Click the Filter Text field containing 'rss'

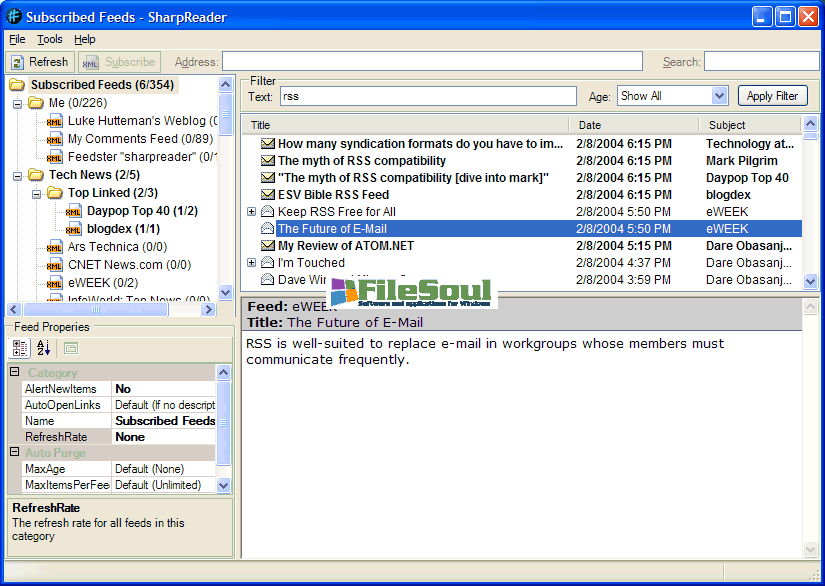click(428, 96)
